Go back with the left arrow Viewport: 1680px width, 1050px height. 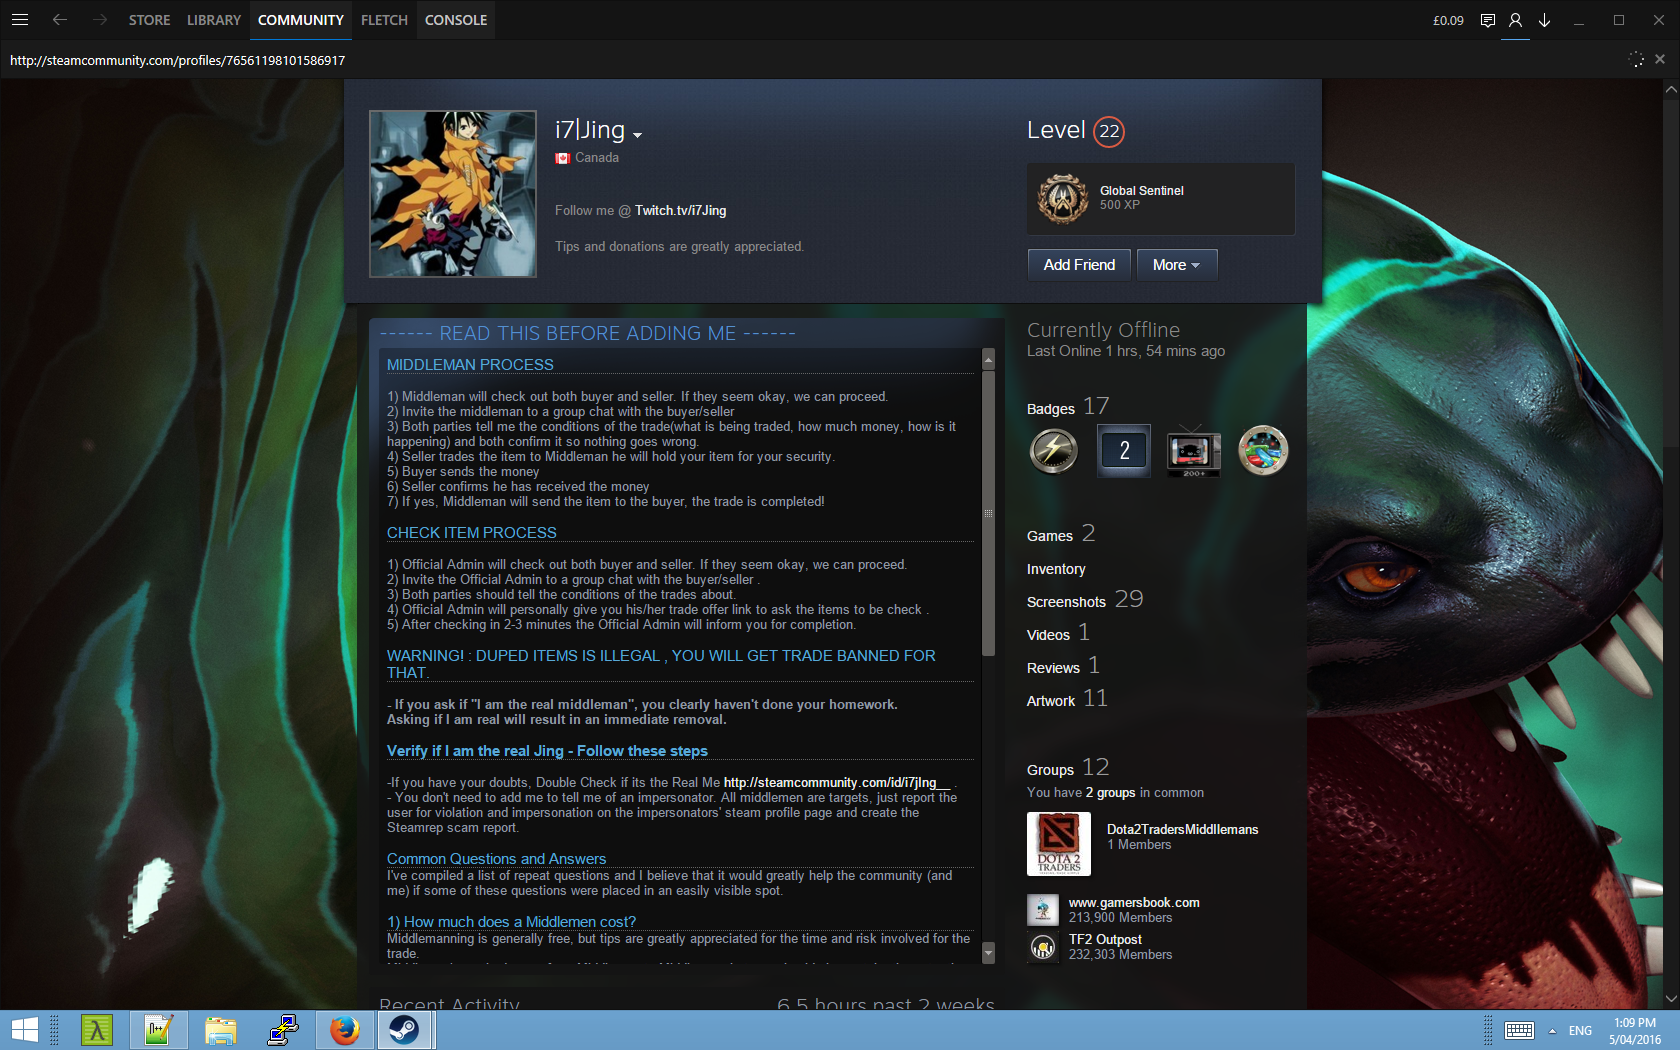coord(60,20)
